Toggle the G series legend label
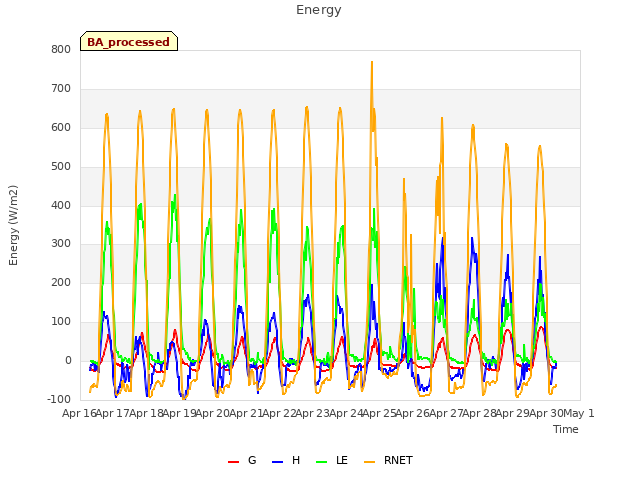 point(252,460)
